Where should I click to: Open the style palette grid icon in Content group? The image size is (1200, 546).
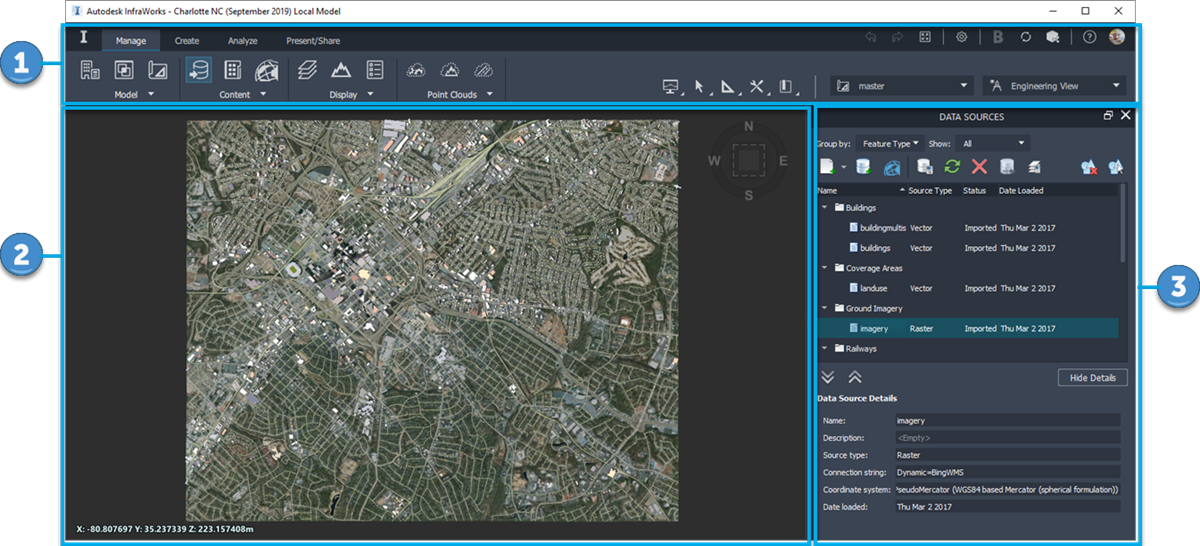pyautogui.click(x=233, y=70)
